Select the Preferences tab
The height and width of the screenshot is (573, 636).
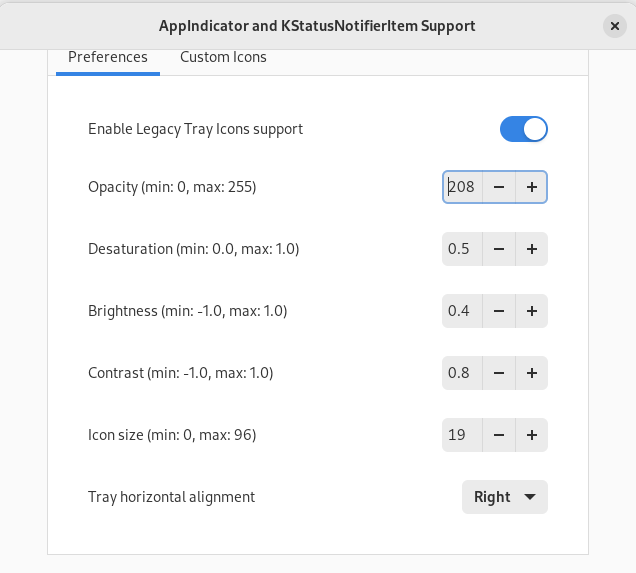(x=108, y=57)
